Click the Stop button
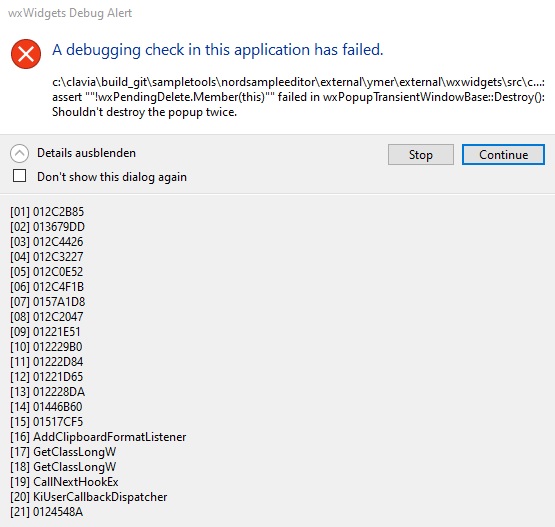Screen dimensions: 555x527 coord(421,154)
